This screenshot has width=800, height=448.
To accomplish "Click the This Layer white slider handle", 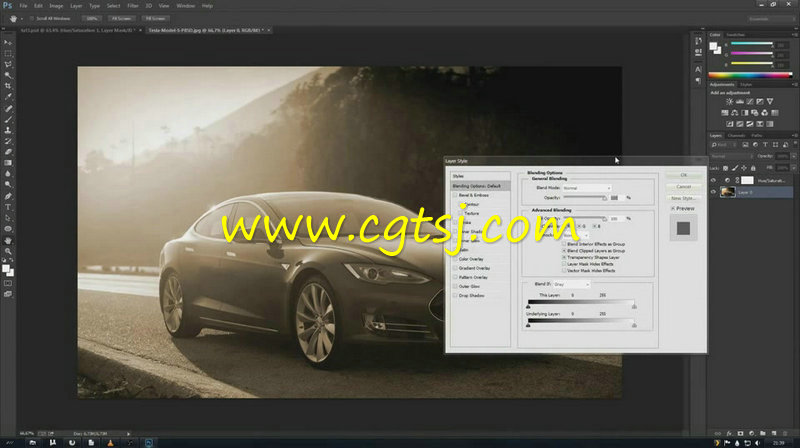I will (x=634, y=305).
